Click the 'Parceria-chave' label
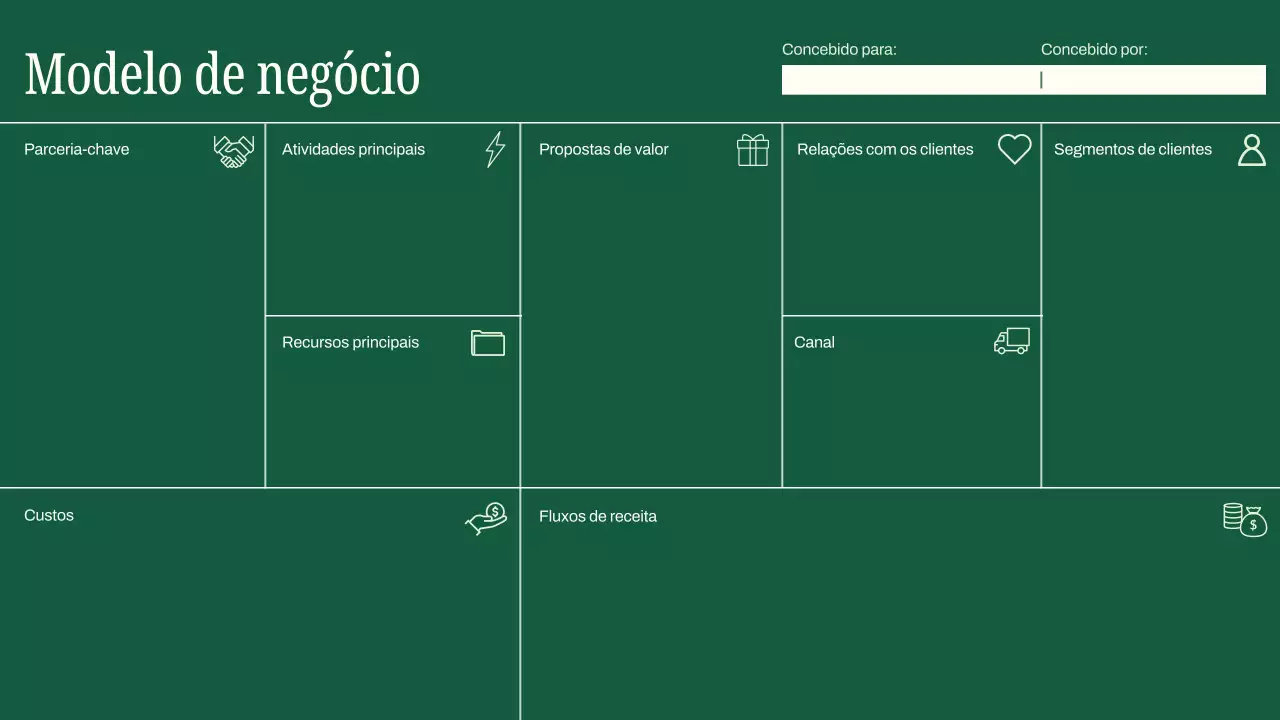The height and width of the screenshot is (720, 1280). click(x=76, y=149)
